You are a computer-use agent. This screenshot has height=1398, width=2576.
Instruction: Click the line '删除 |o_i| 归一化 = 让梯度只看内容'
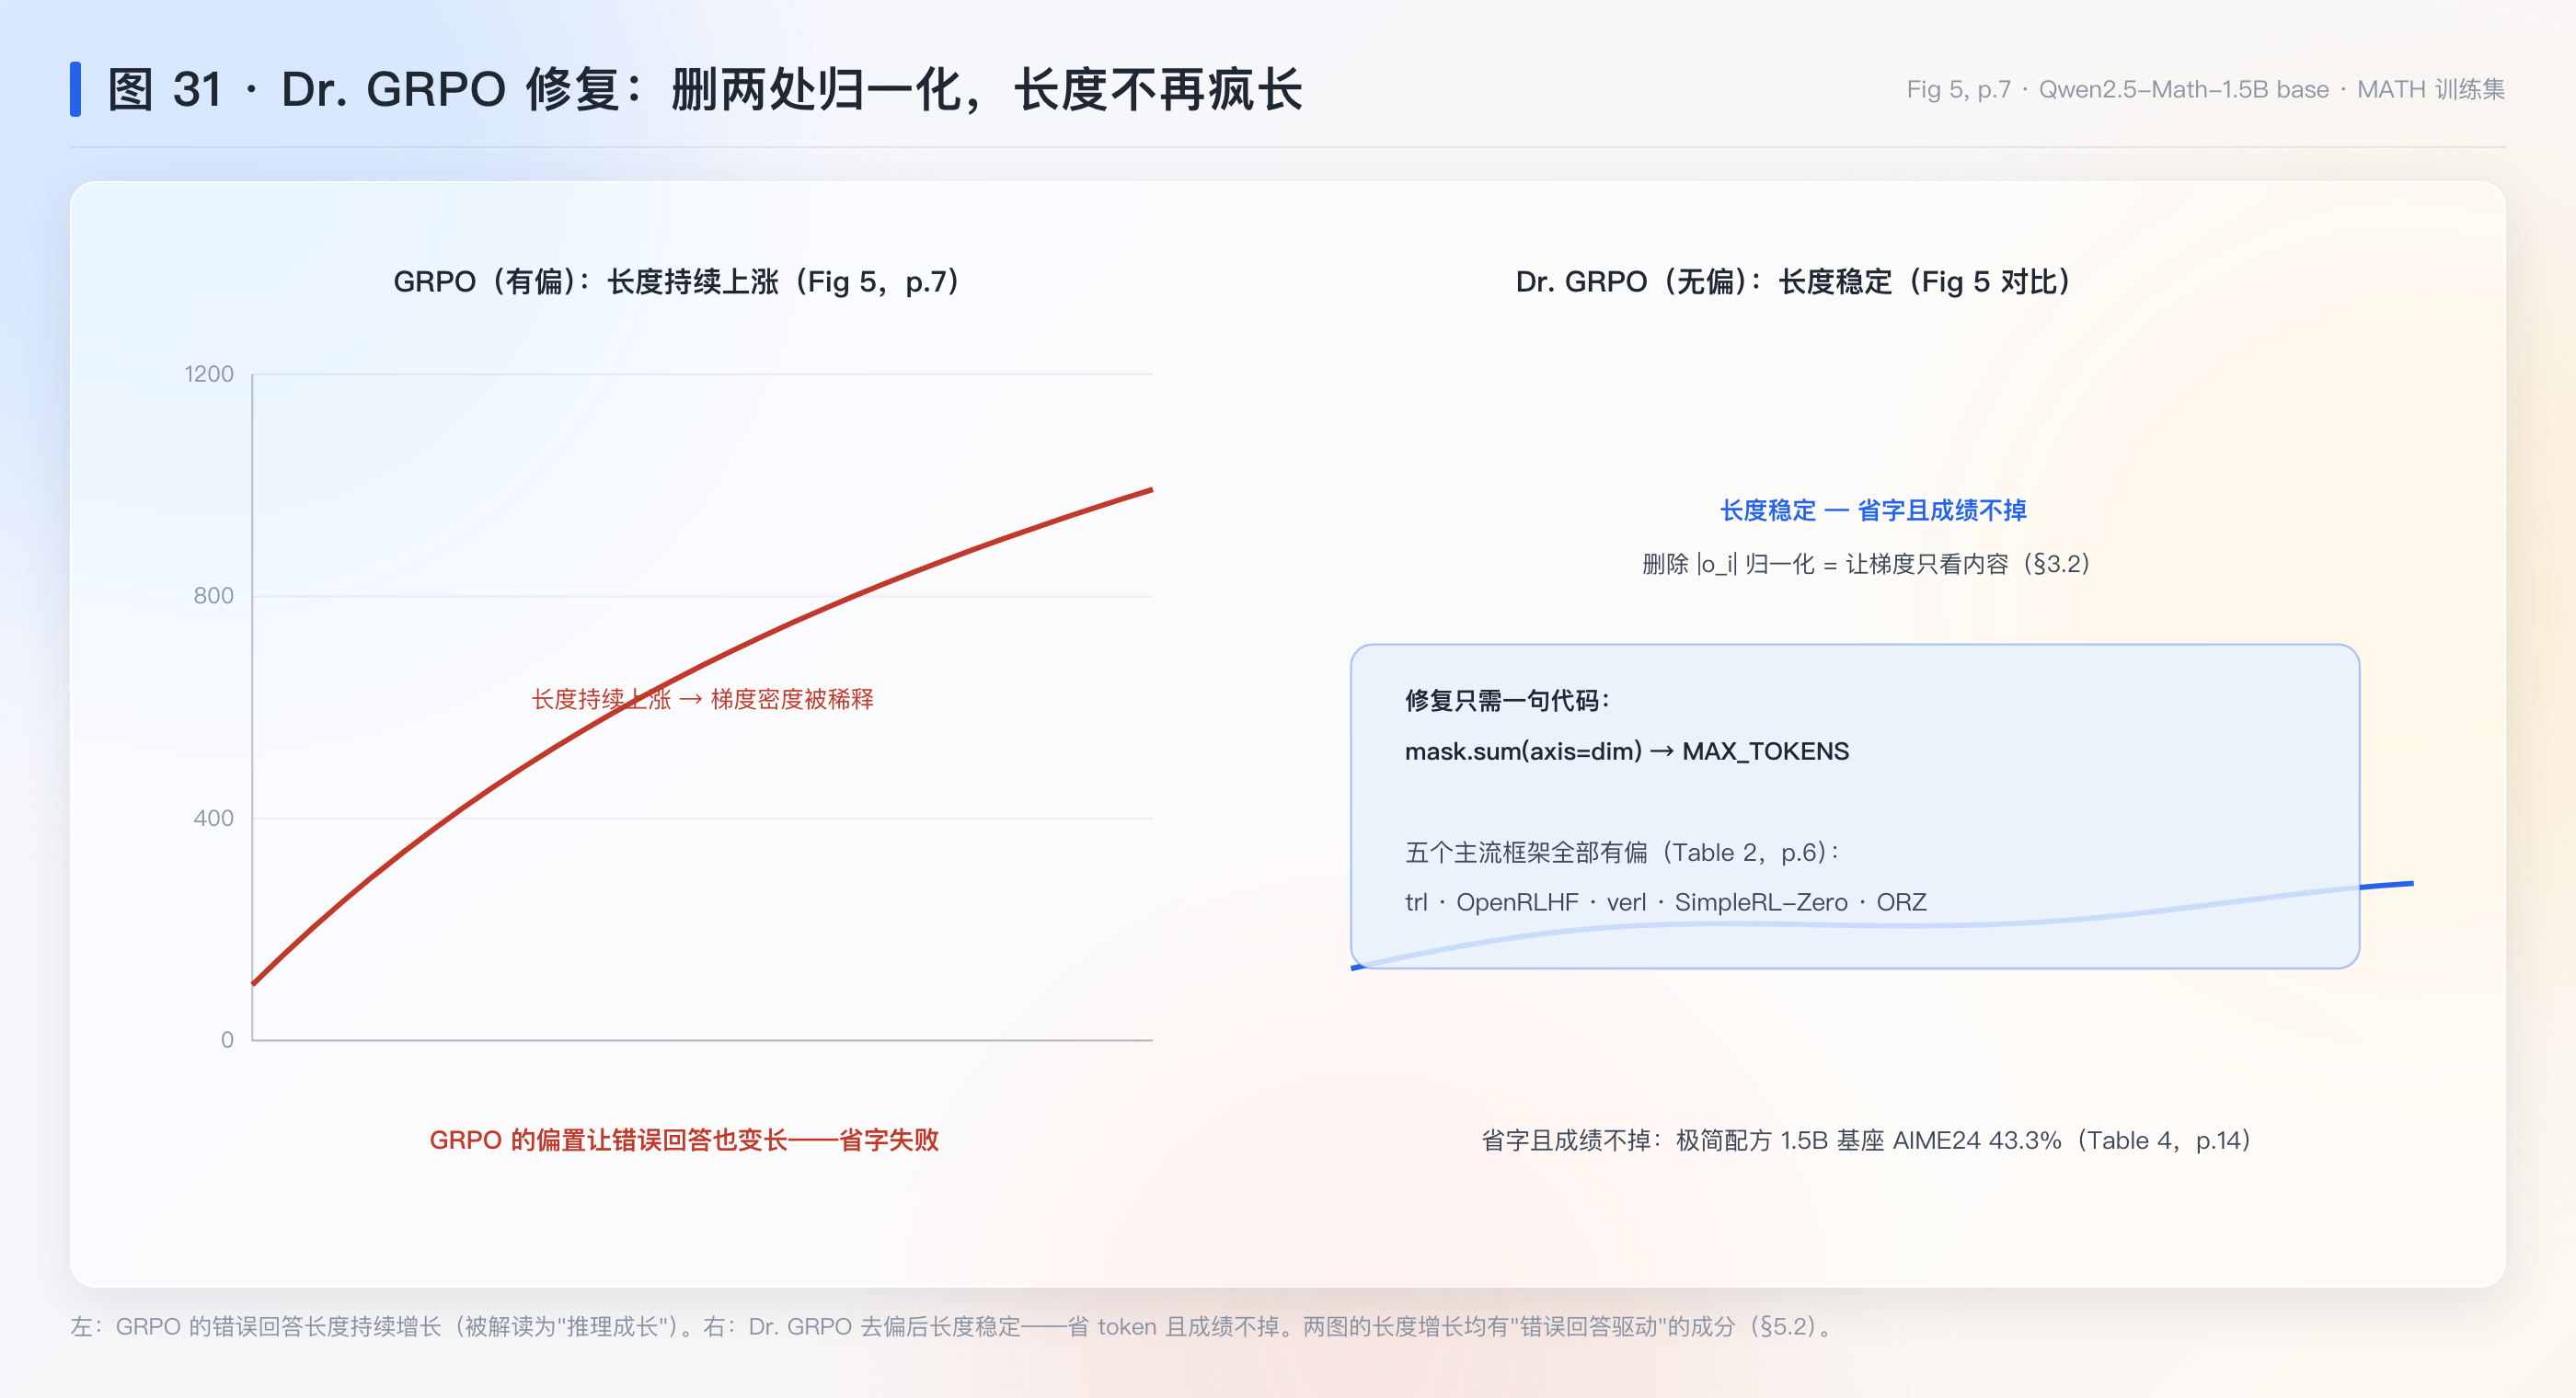(x=1825, y=564)
